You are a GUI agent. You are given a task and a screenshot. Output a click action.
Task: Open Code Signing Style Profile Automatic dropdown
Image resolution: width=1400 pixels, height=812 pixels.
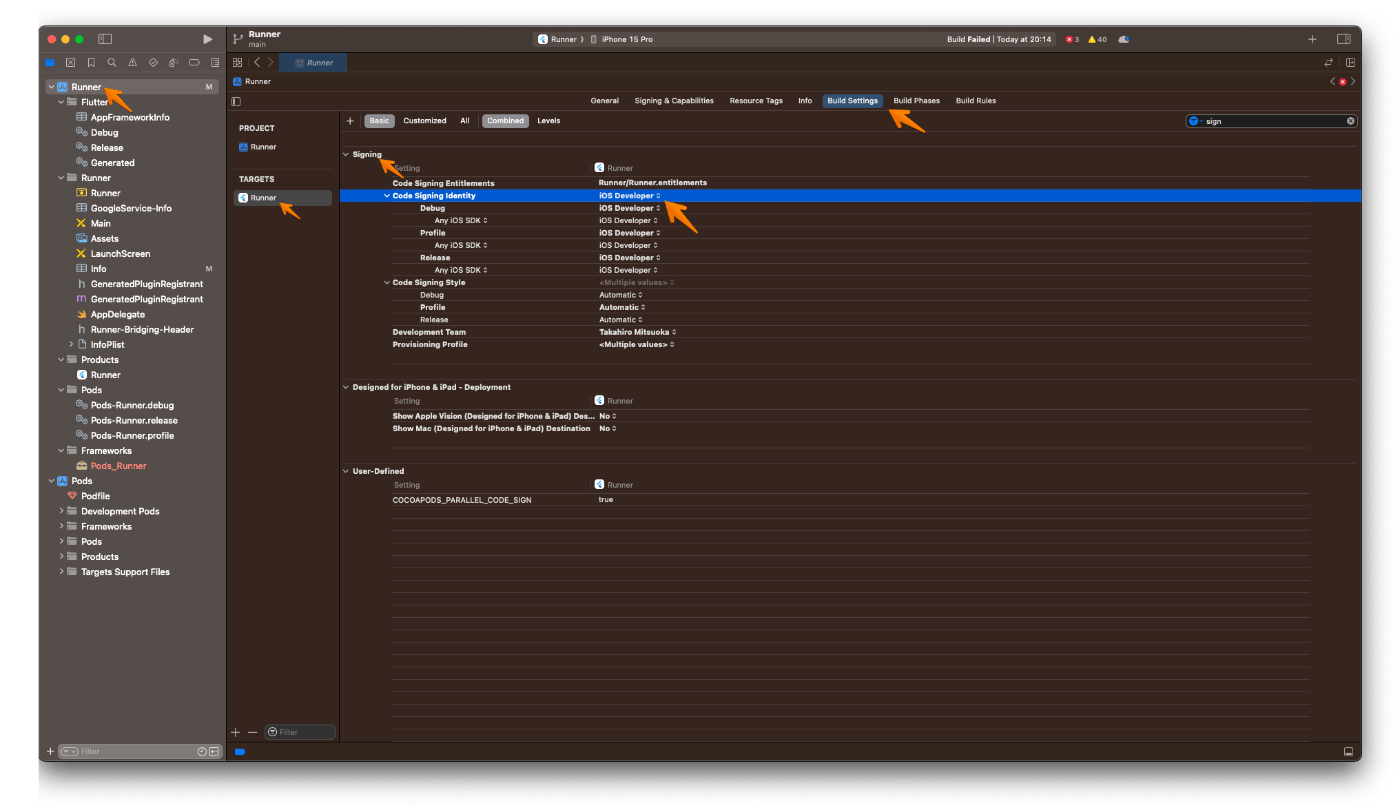[x=622, y=307]
